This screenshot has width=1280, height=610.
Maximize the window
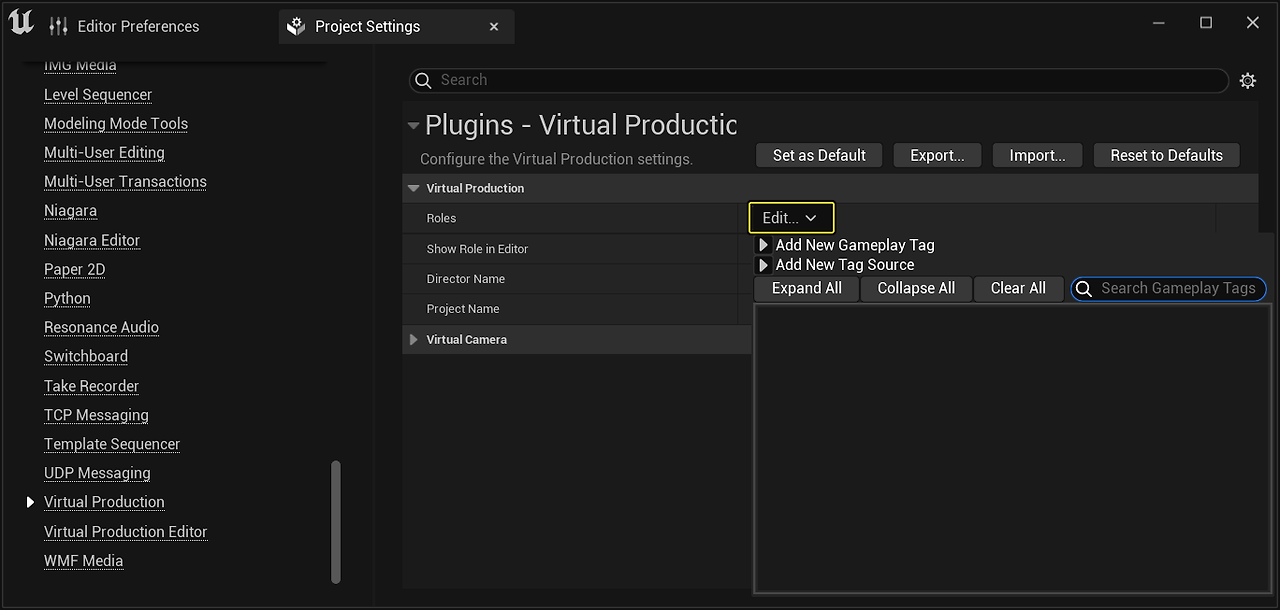tap(1206, 23)
